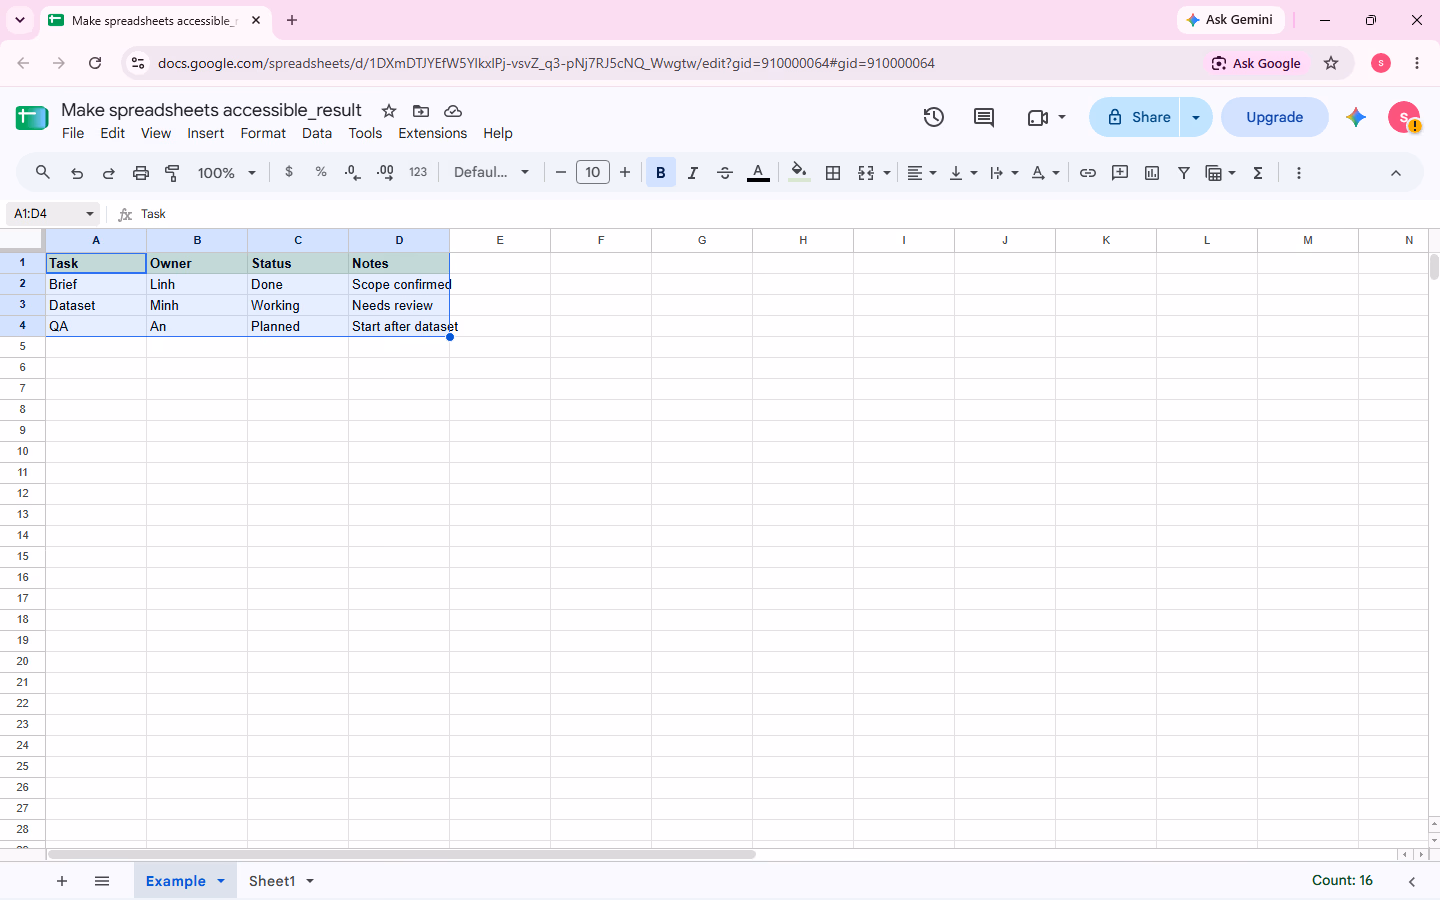Activate the paint format tool
The image size is (1440, 900).
pos(173,173)
